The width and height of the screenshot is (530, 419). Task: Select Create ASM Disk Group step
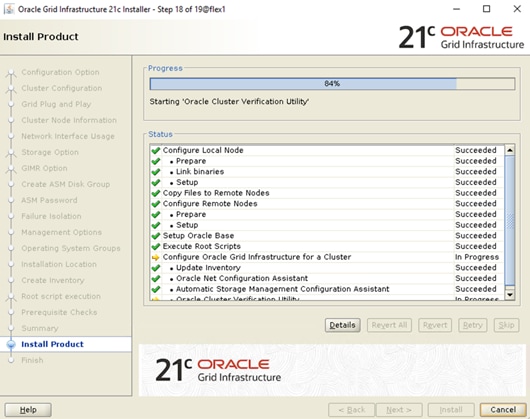click(66, 184)
